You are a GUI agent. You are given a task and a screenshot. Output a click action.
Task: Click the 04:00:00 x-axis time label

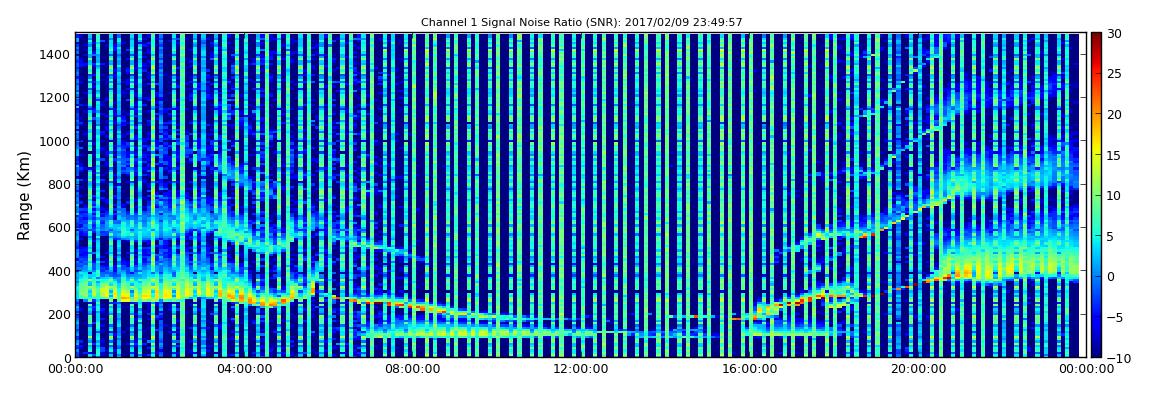pos(245,369)
